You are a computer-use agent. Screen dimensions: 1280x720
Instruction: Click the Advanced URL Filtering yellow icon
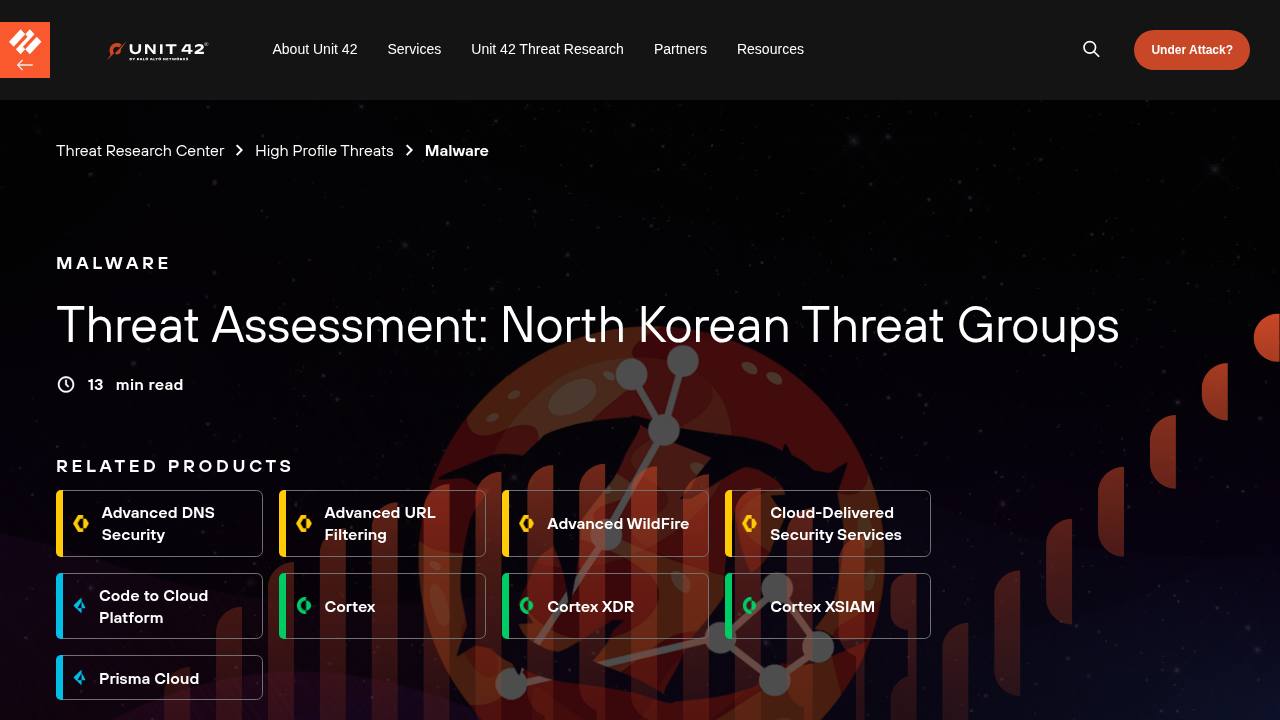(x=304, y=523)
